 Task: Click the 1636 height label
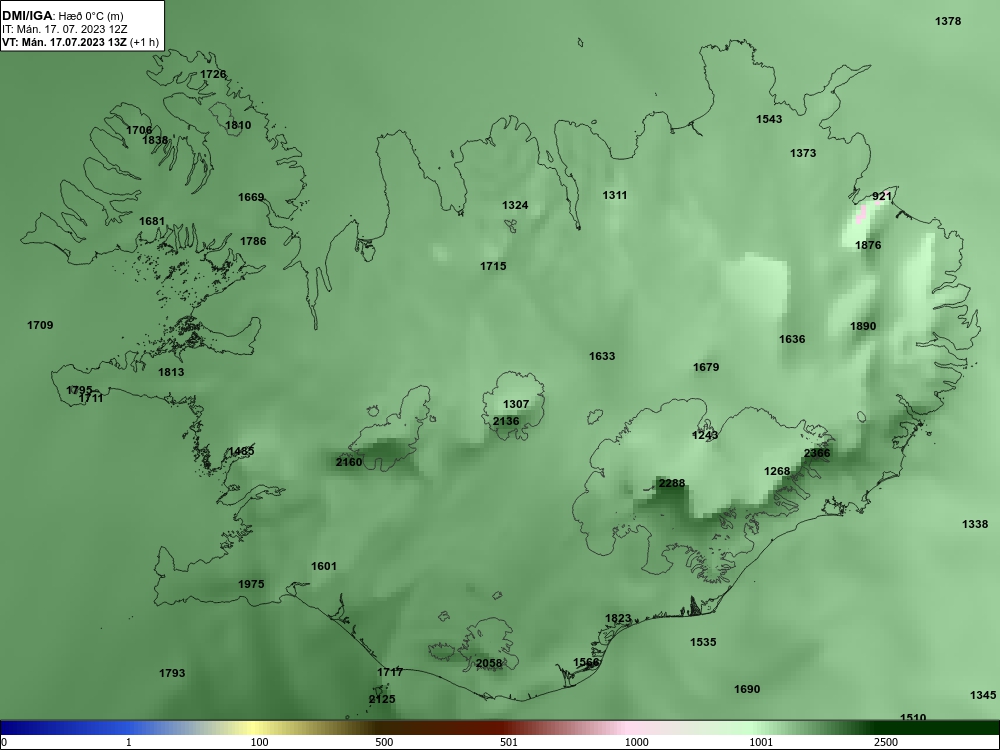point(792,339)
